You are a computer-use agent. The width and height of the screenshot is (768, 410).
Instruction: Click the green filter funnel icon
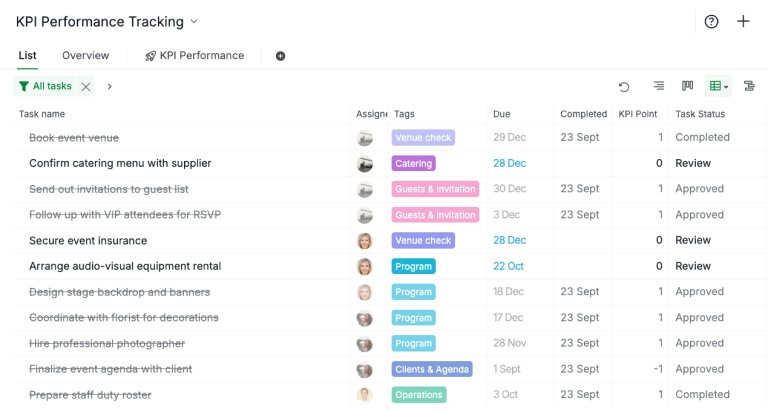[24, 87]
